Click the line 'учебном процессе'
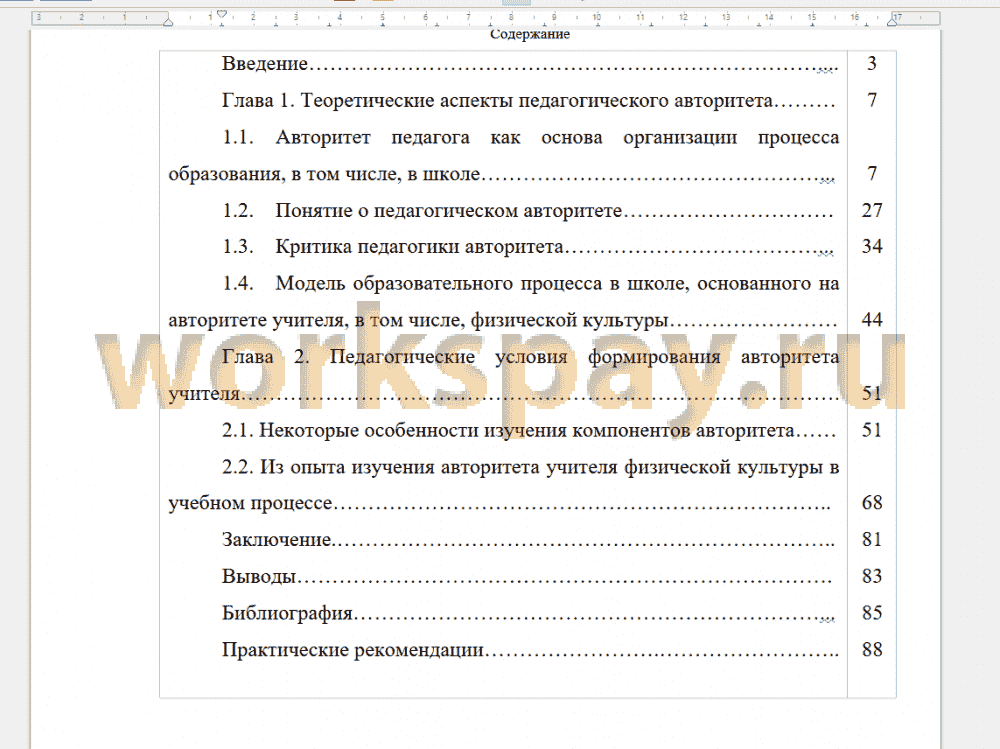This screenshot has height=749, width=1000. (499, 503)
